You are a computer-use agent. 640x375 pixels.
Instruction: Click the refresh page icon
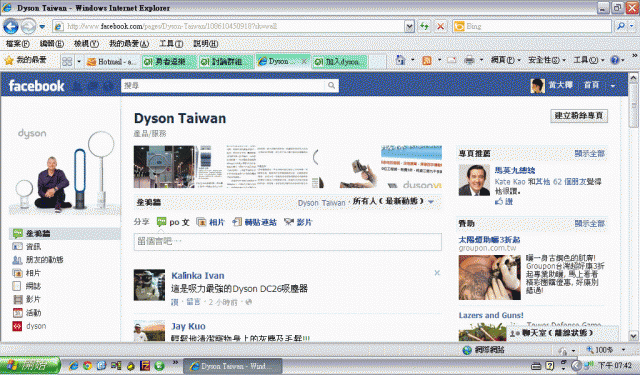point(424,27)
